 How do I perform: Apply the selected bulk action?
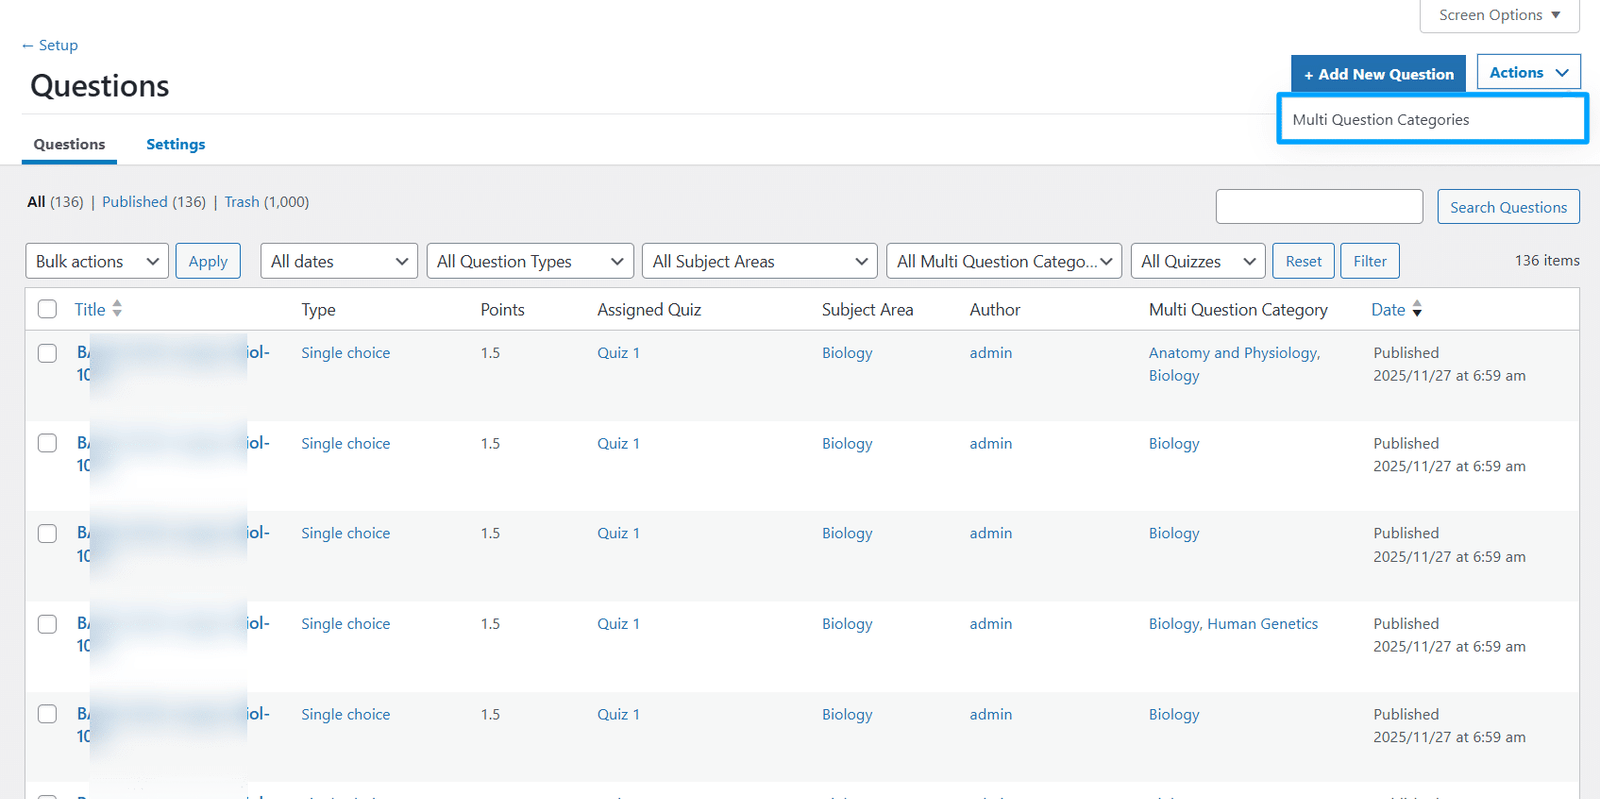click(208, 261)
